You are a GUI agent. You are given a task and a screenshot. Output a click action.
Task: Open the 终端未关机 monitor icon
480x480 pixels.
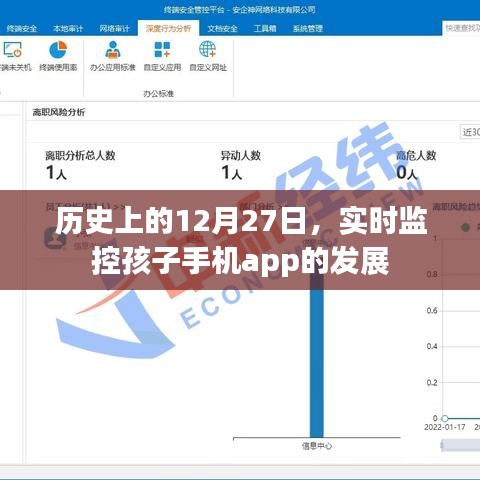tap(12, 50)
